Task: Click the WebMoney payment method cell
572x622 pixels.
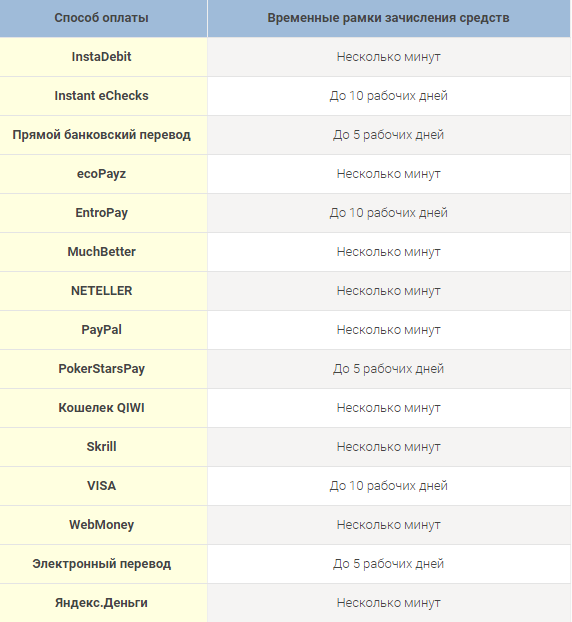Action: point(101,525)
